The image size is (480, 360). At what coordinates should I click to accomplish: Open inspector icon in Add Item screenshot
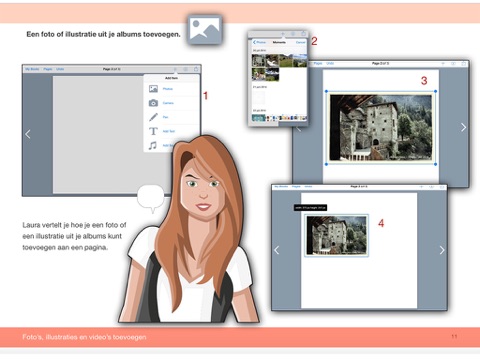[186, 69]
